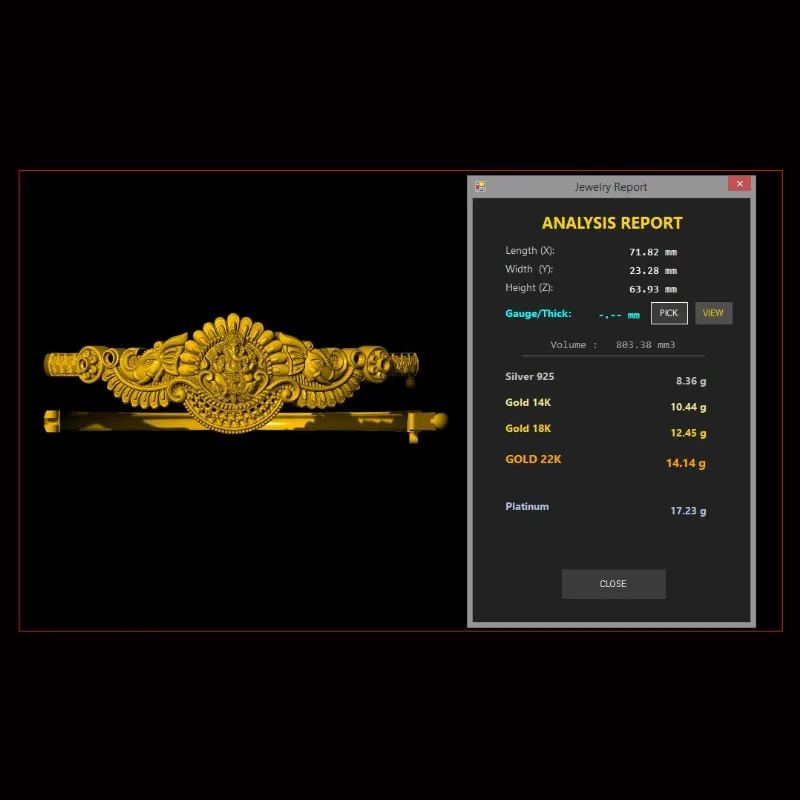The height and width of the screenshot is (800, 800).
Task: Click the Width value 23.28 mm
Action: (x=653, y=270)
